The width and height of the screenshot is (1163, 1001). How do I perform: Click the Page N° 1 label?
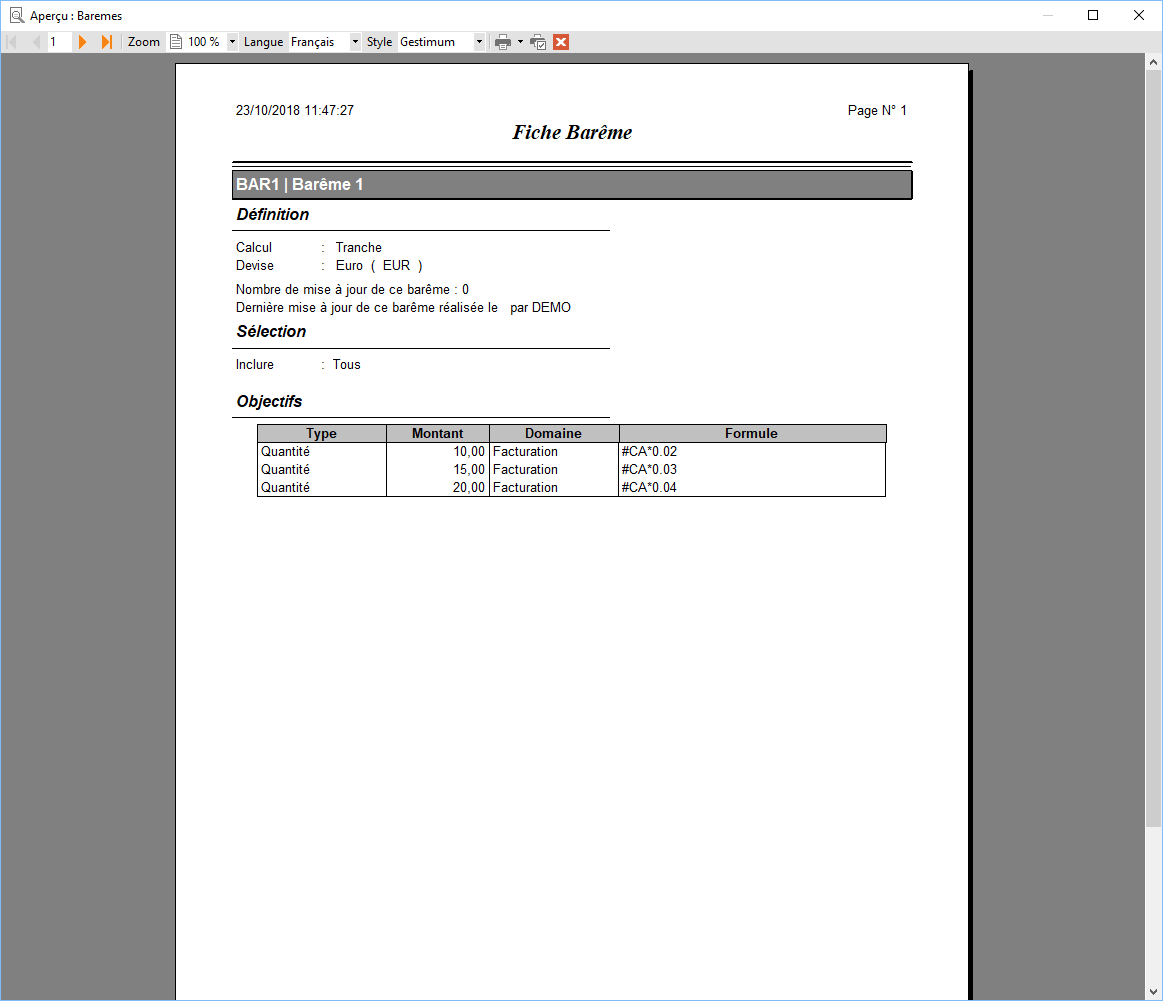pos(877,110)
